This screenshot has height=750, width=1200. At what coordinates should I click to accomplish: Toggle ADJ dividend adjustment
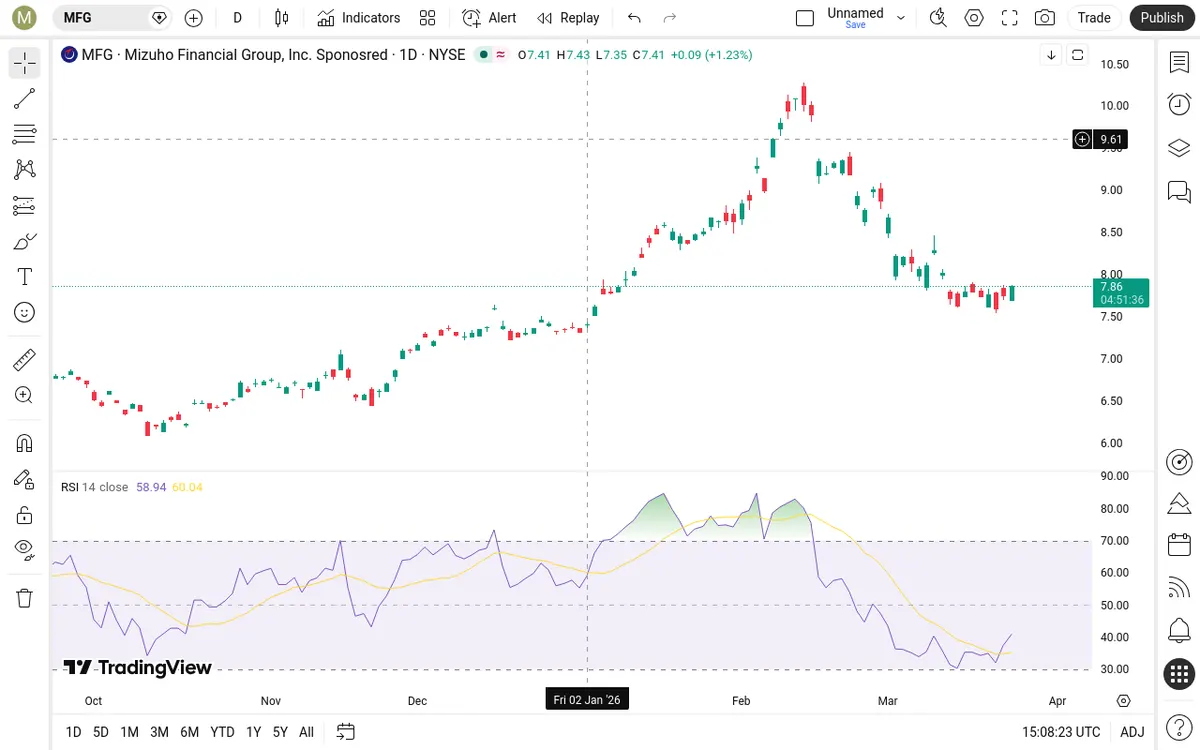tap(1132, 732)
